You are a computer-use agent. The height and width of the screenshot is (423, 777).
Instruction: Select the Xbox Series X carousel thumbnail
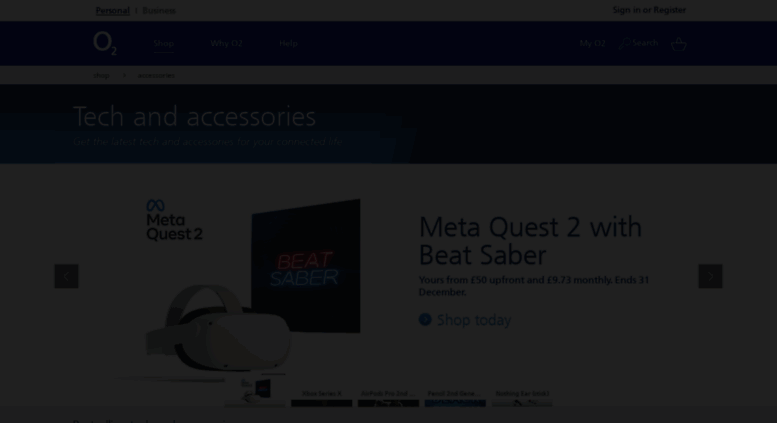(322, 398)
